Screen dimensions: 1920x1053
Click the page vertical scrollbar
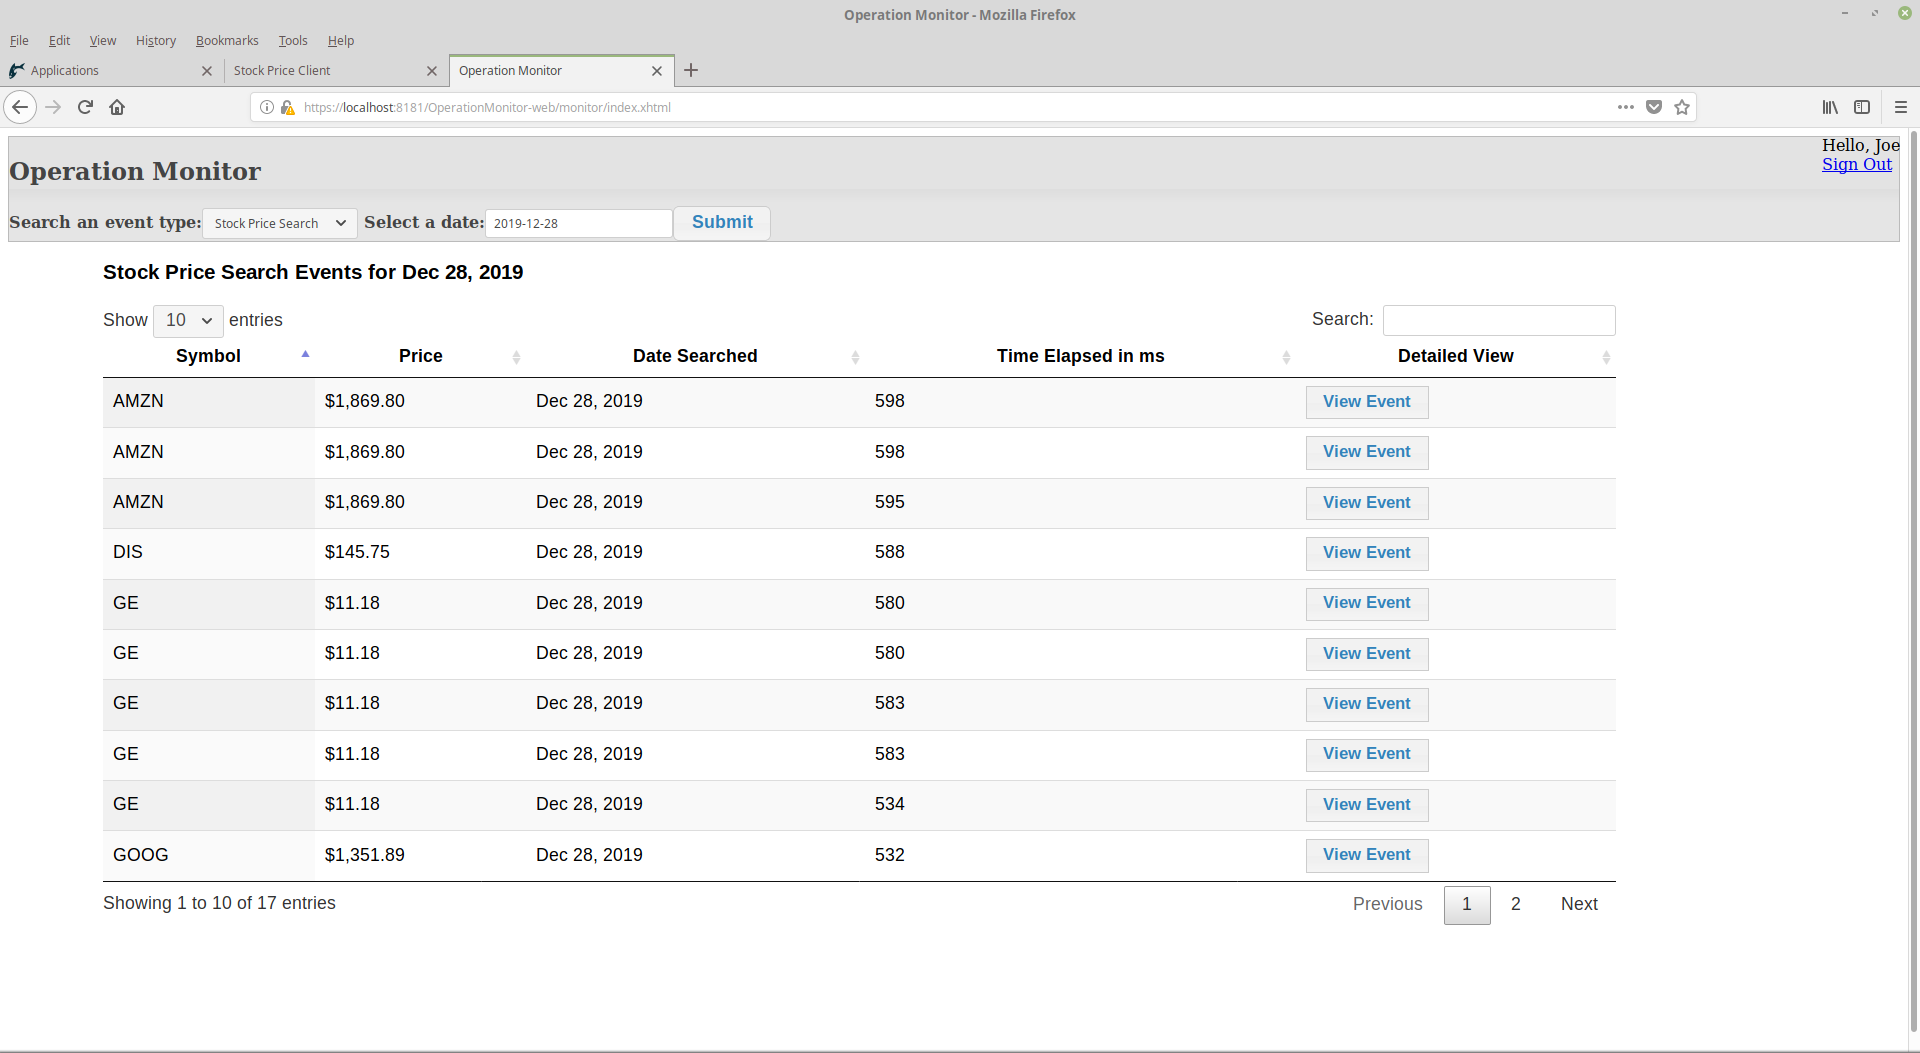[1914, 580]
